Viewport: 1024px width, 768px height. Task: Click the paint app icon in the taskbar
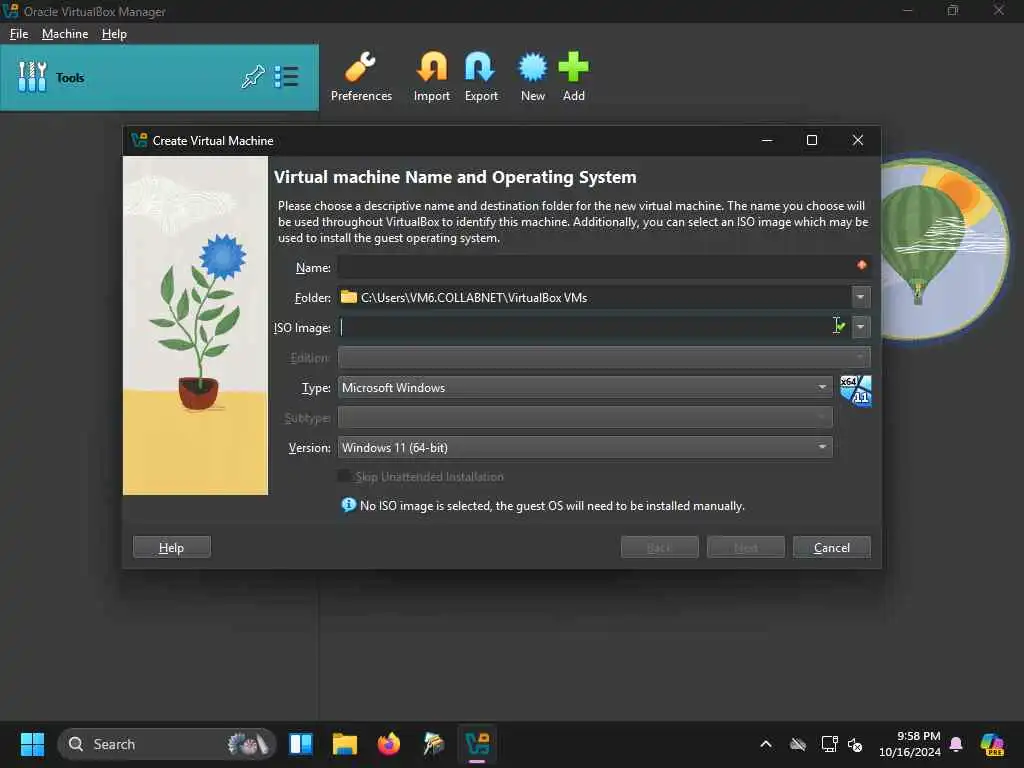(x=432, y=744)
